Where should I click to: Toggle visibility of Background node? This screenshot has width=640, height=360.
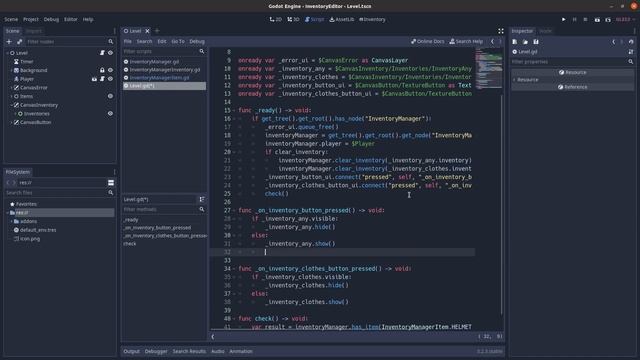110,70
